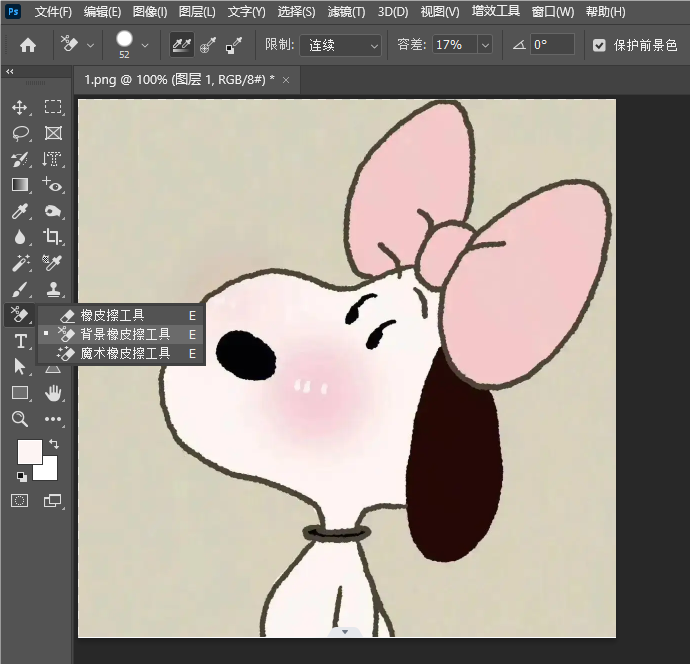Screen dimensions: 690x664
Task: Toggle the 保护前景色 checkbox
Action: (x=599, y=45)
